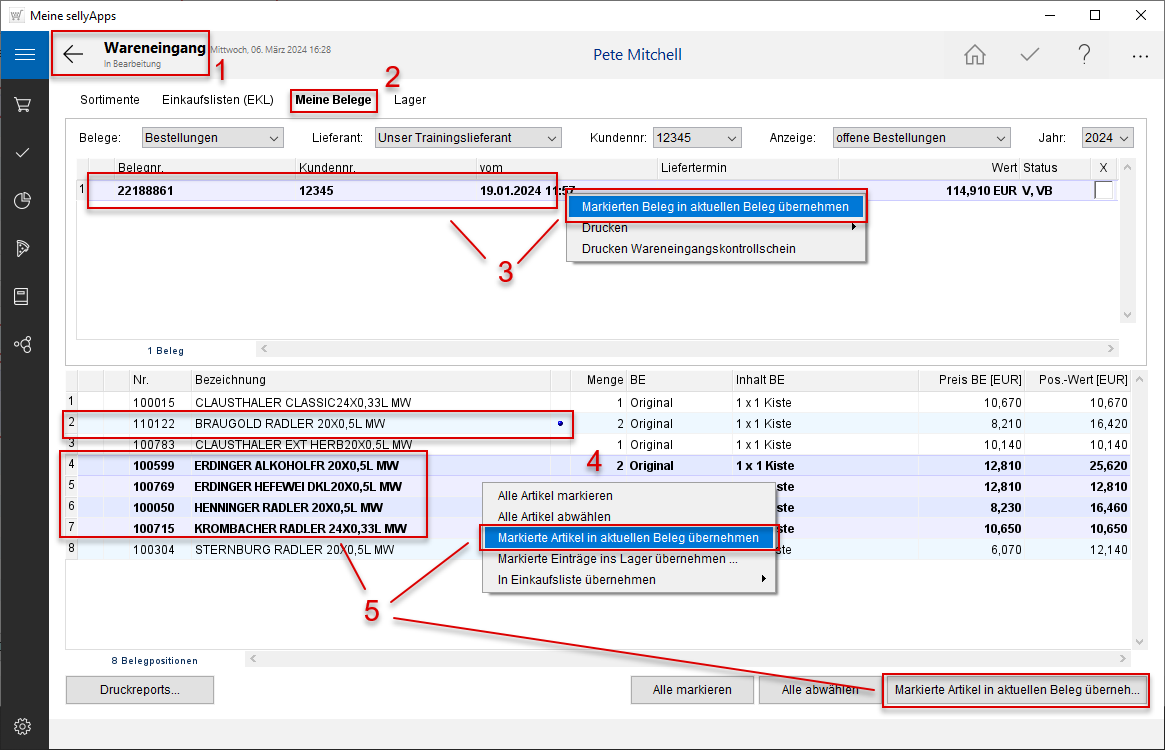Select Alle Artikel markieren menu entry
The width and height of the screenshot is (1165, 750).
(555, 495)
